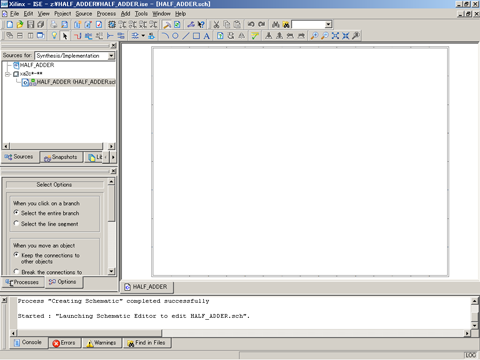The height and width of the screenshot is (360, 480).
Task: Select the Line drawing tool
Action: 186,36
